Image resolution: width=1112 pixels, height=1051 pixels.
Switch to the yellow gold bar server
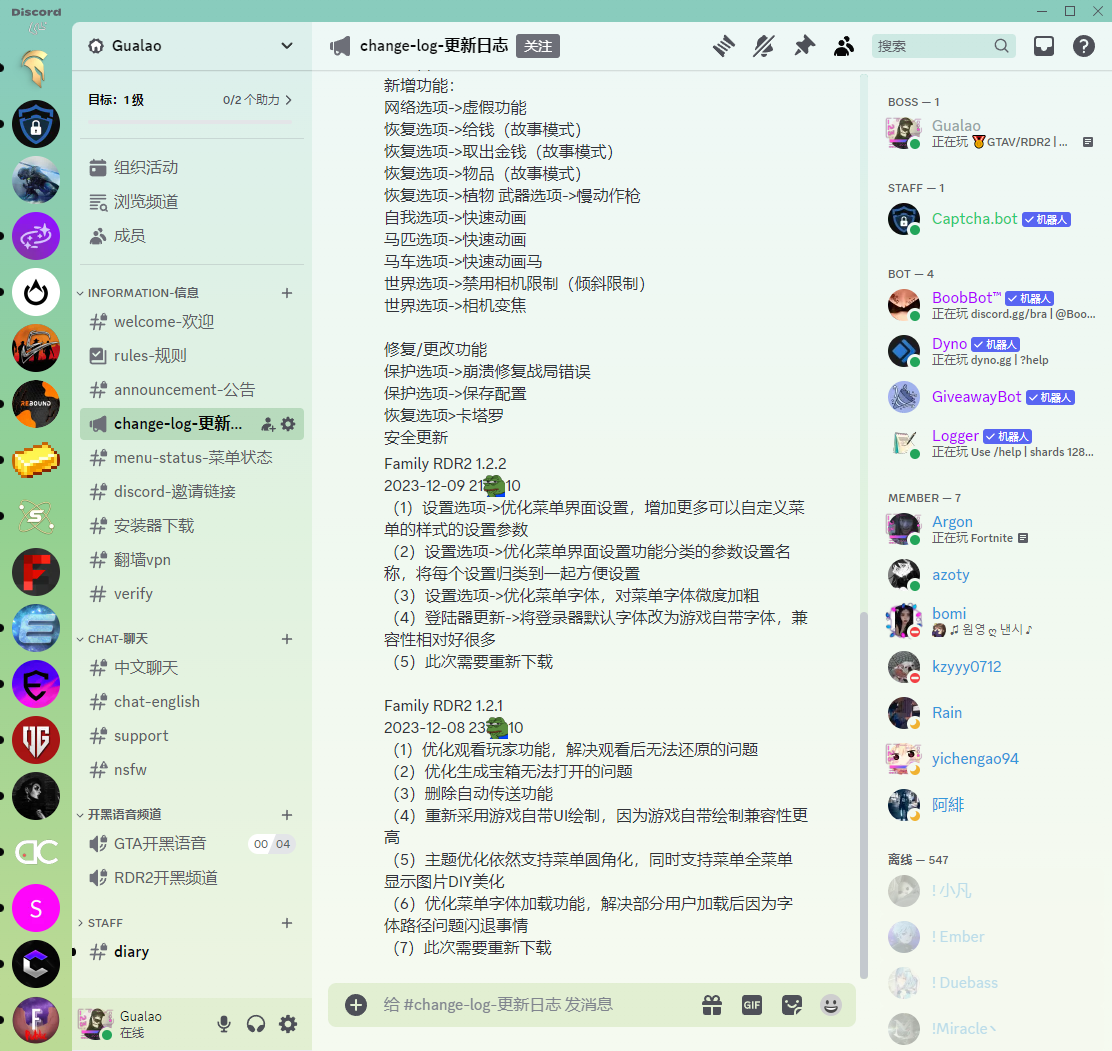[36, 460]
